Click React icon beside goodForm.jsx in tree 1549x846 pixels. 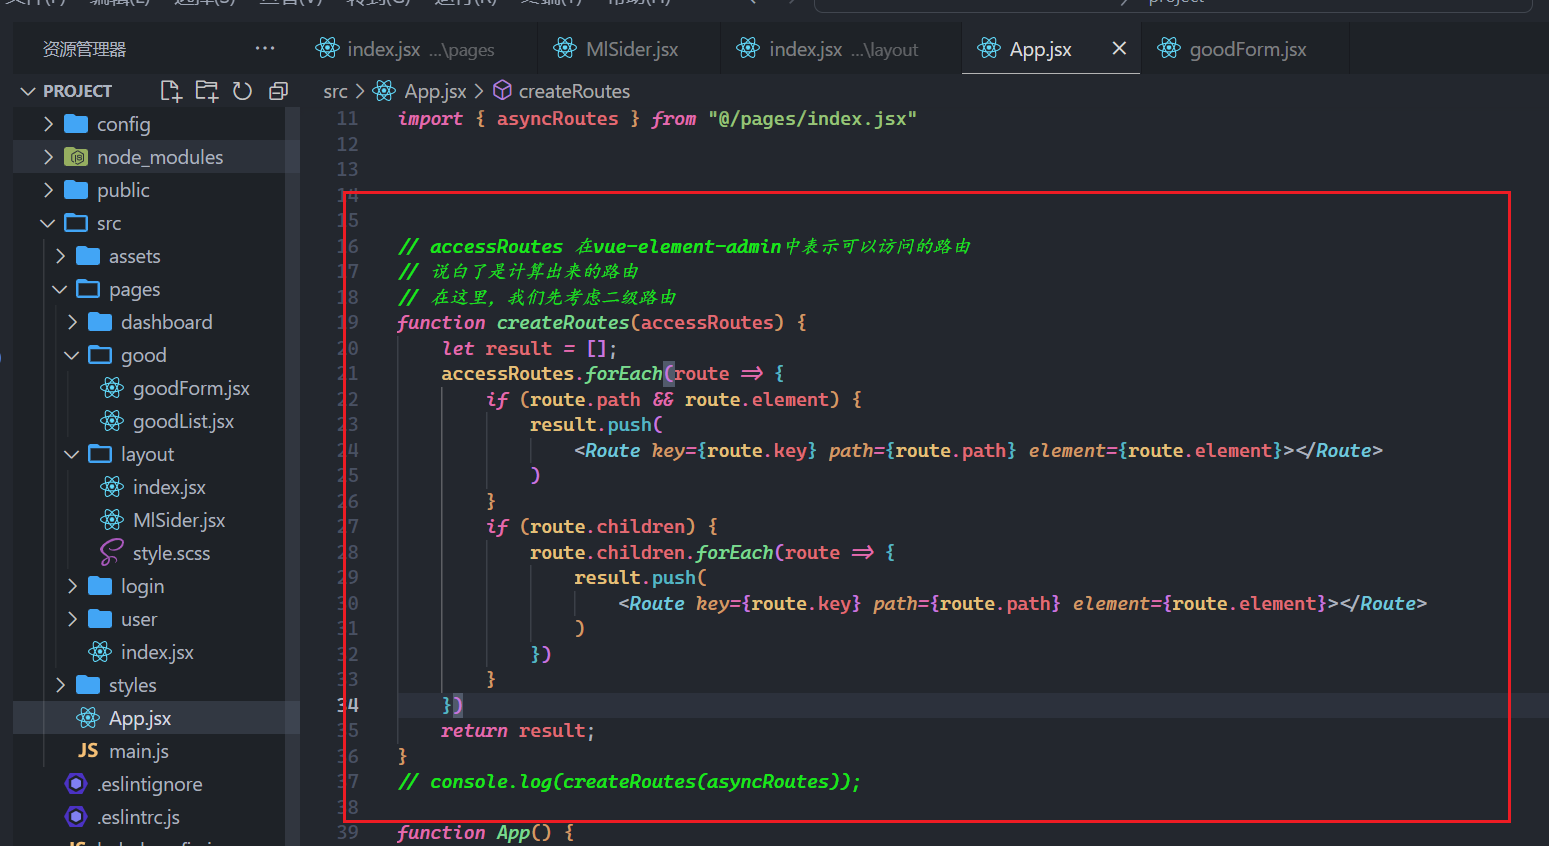112,388
